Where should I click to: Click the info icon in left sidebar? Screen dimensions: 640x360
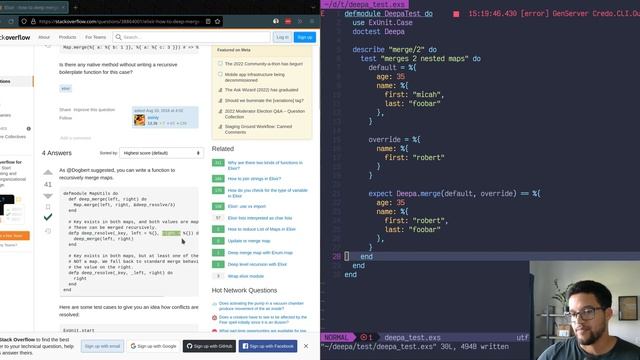coord(29,129)
